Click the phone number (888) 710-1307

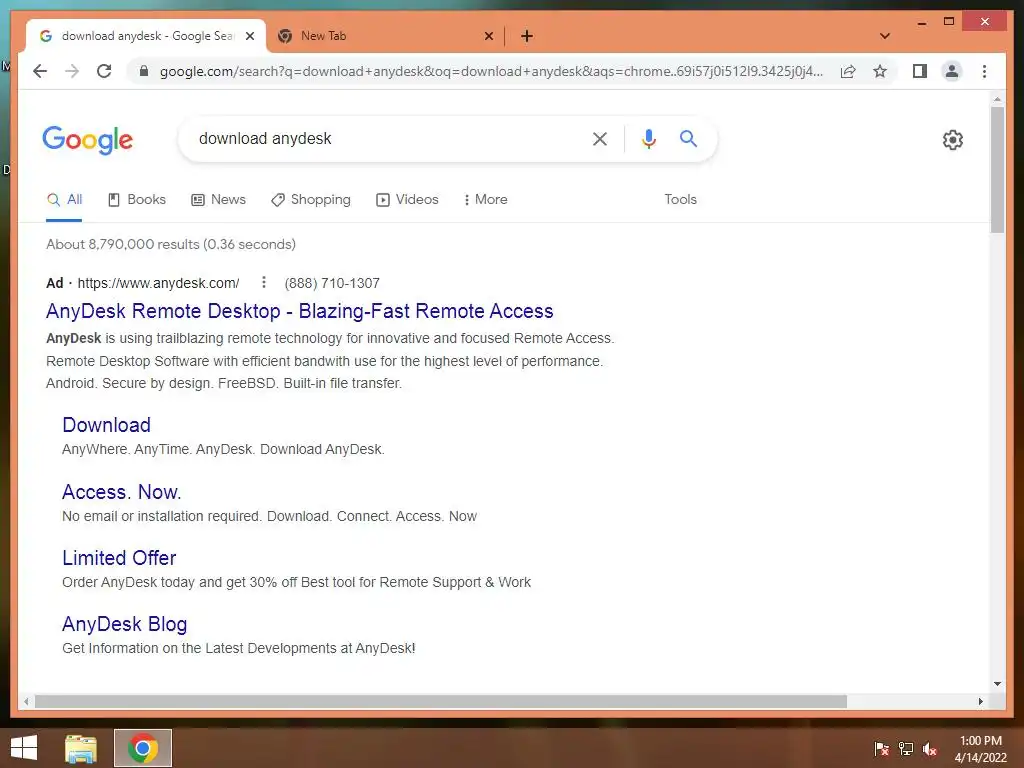coord(332,283)
